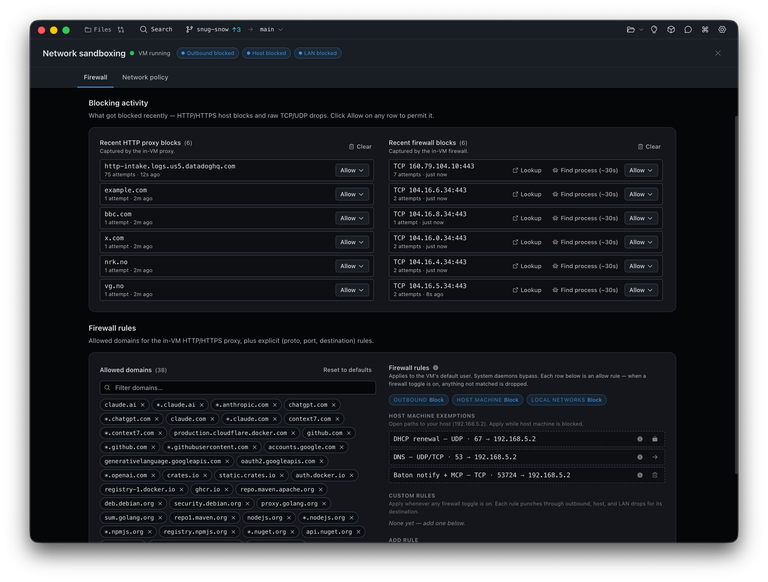Open the folder dropdown in top-right toolbar

[634, 30]
